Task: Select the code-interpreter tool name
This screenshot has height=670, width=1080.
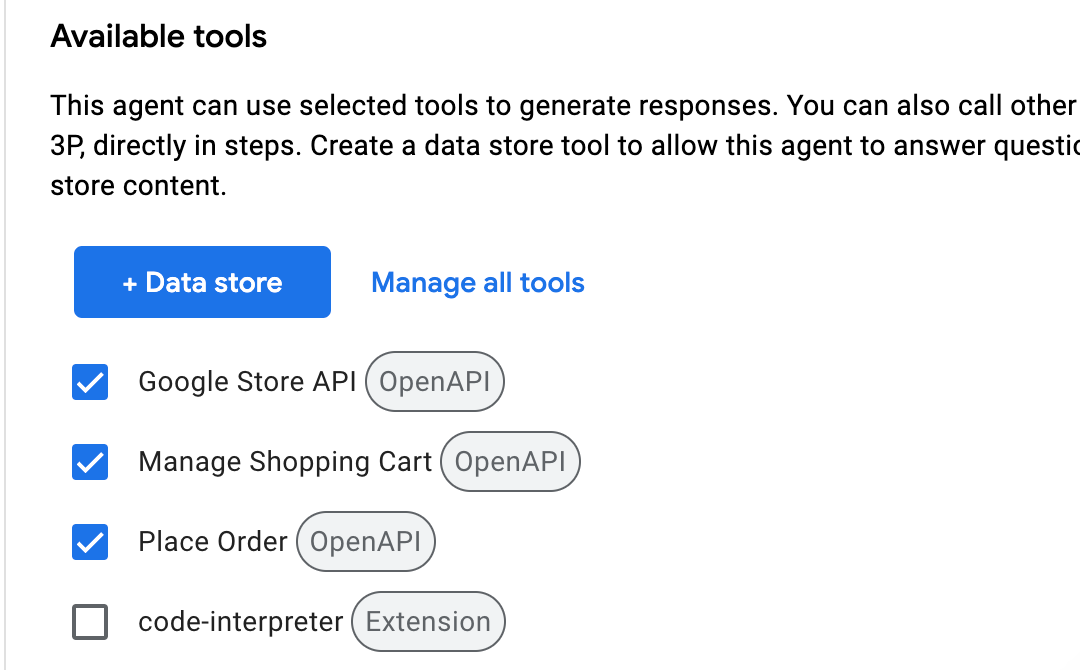Action: [240, 621]
